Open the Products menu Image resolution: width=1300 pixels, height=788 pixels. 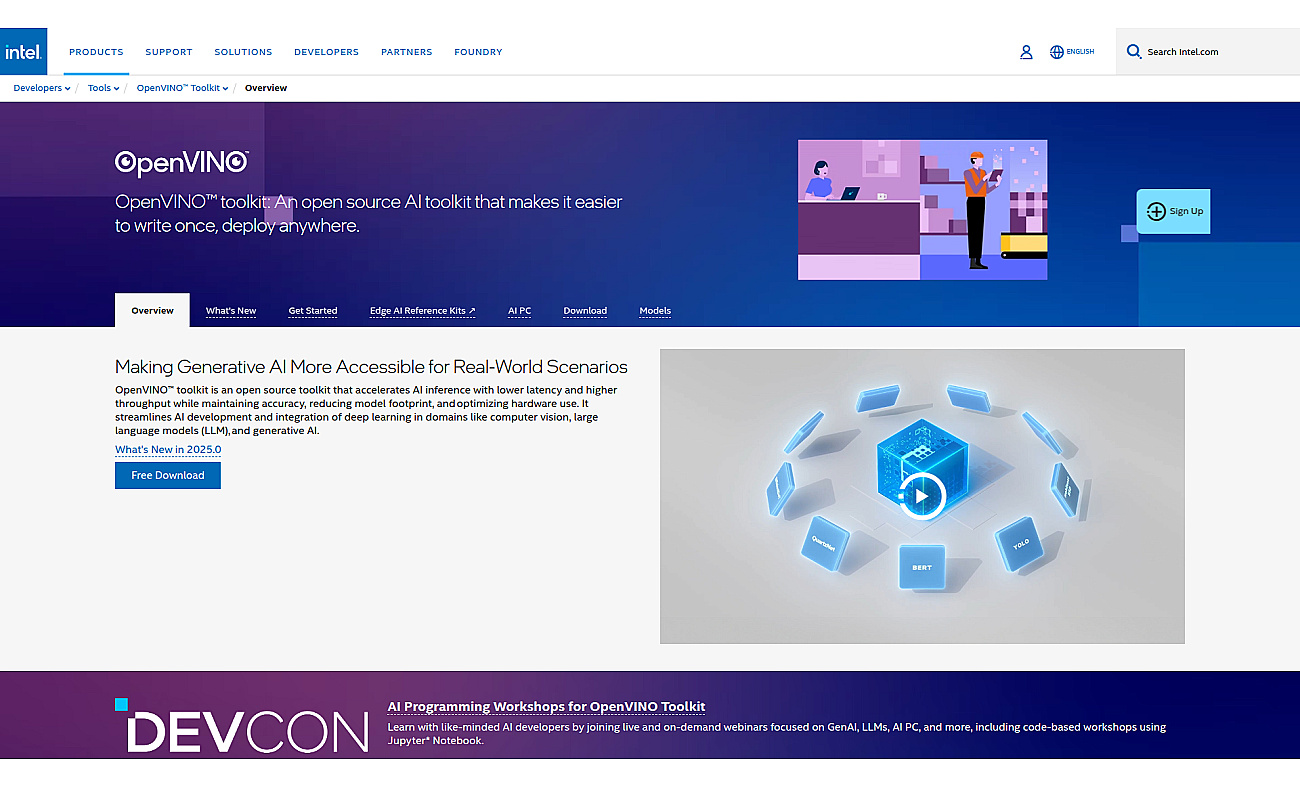click(96, 52)
